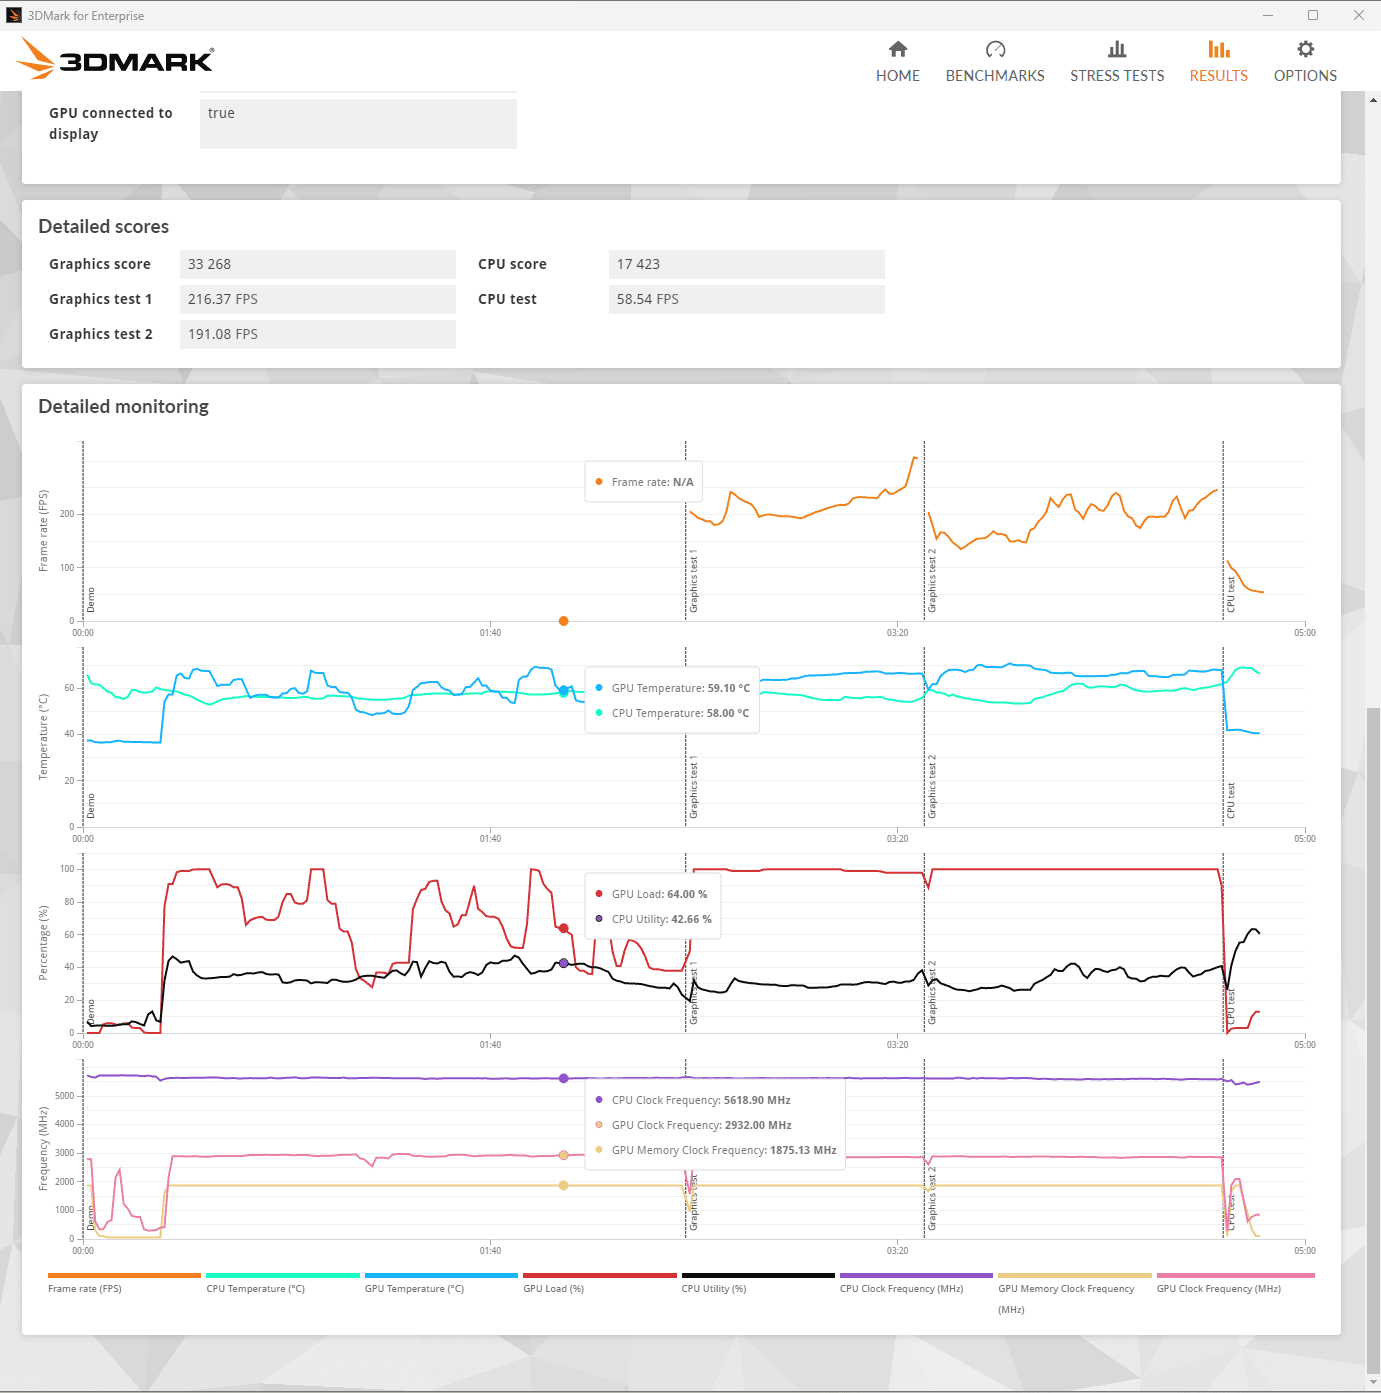Select the BENCHMARKS tab label
The height and width of the screenshot is (1393, 1381).
tap(995, 76)
